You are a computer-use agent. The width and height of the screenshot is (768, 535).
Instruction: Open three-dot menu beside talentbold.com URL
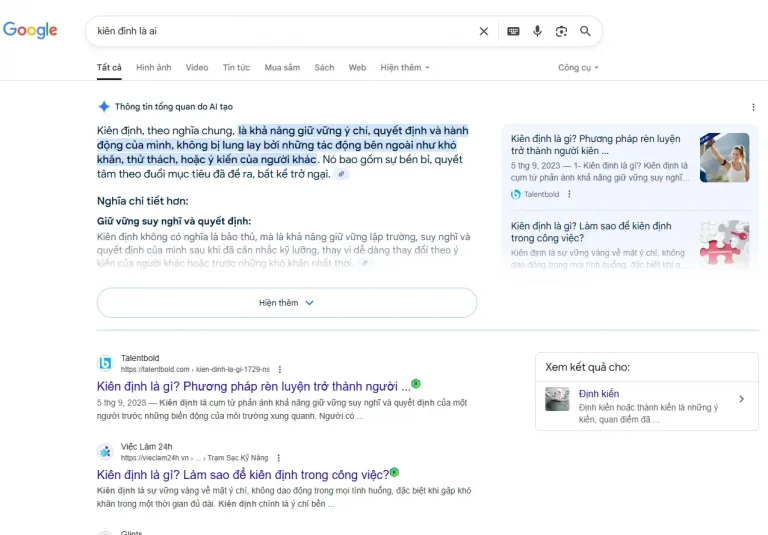pos(280,369)
